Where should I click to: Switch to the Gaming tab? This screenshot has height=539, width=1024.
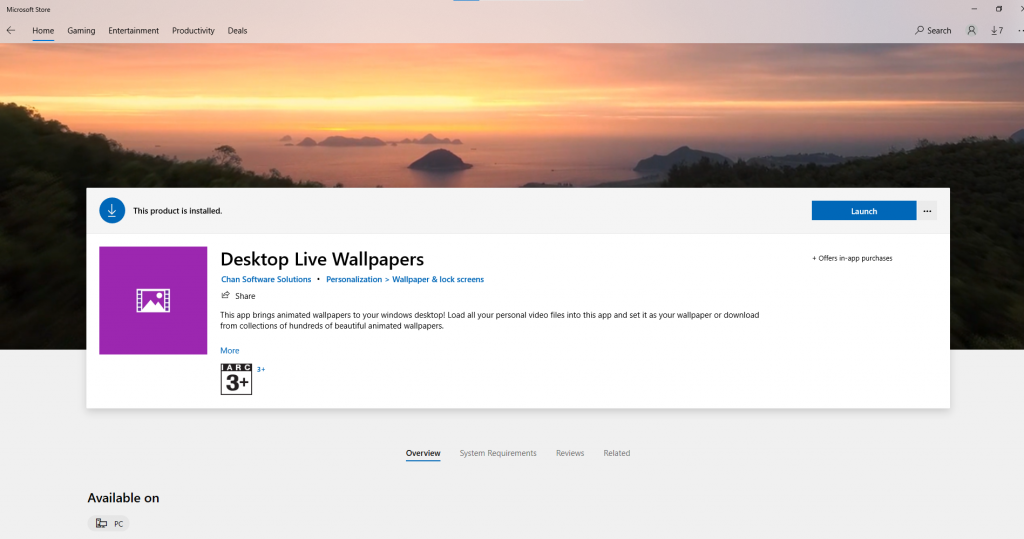81,31
